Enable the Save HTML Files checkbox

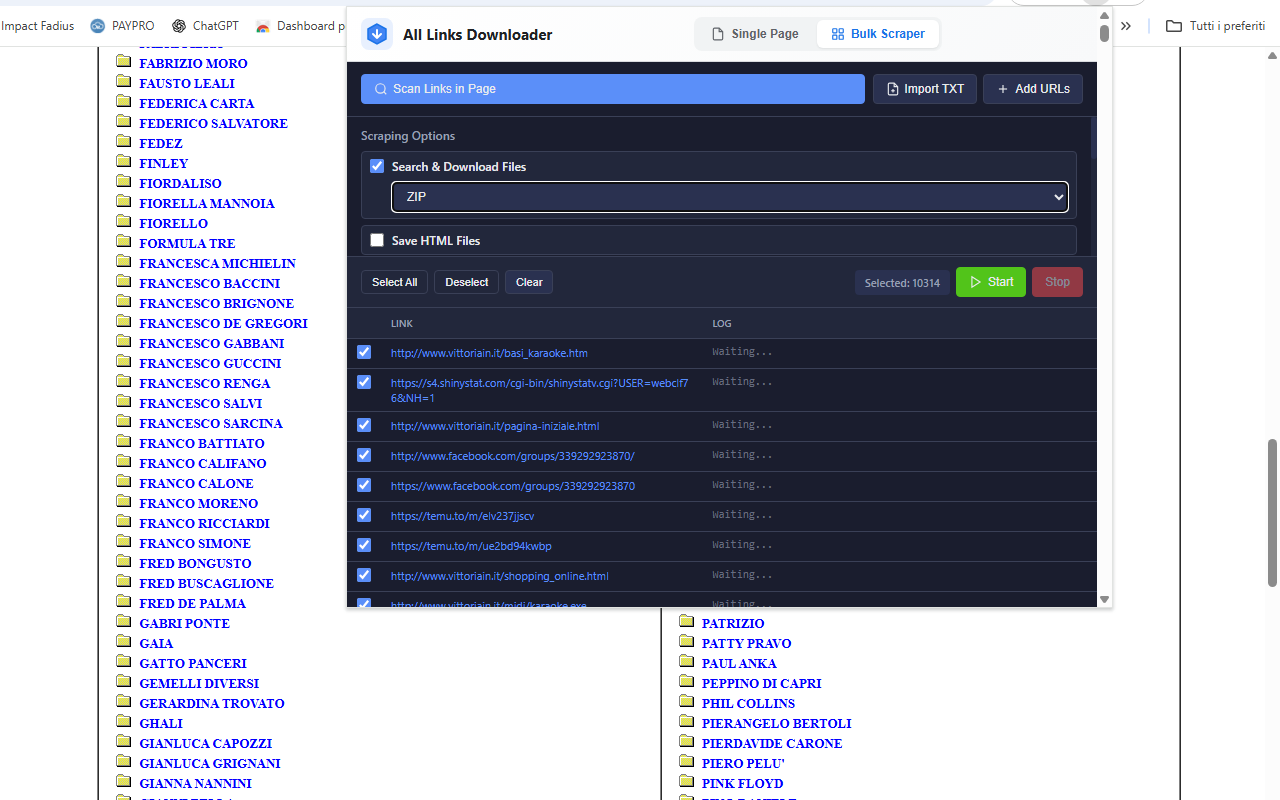(x=377, y=240)
